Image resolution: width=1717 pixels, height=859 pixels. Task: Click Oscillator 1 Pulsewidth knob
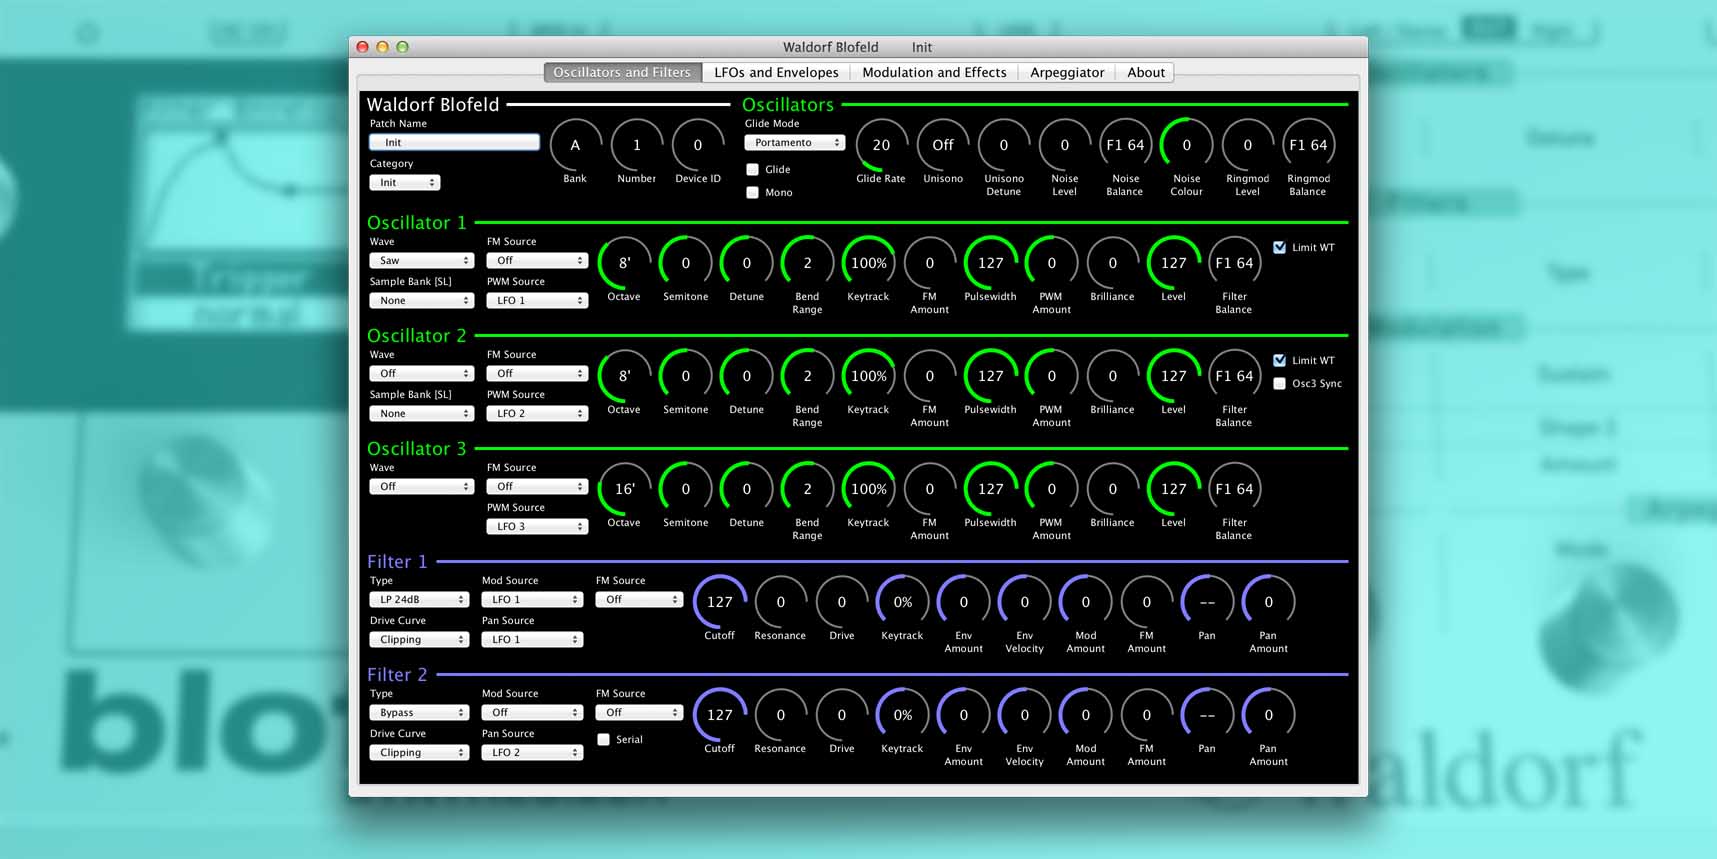pos(991,263)
